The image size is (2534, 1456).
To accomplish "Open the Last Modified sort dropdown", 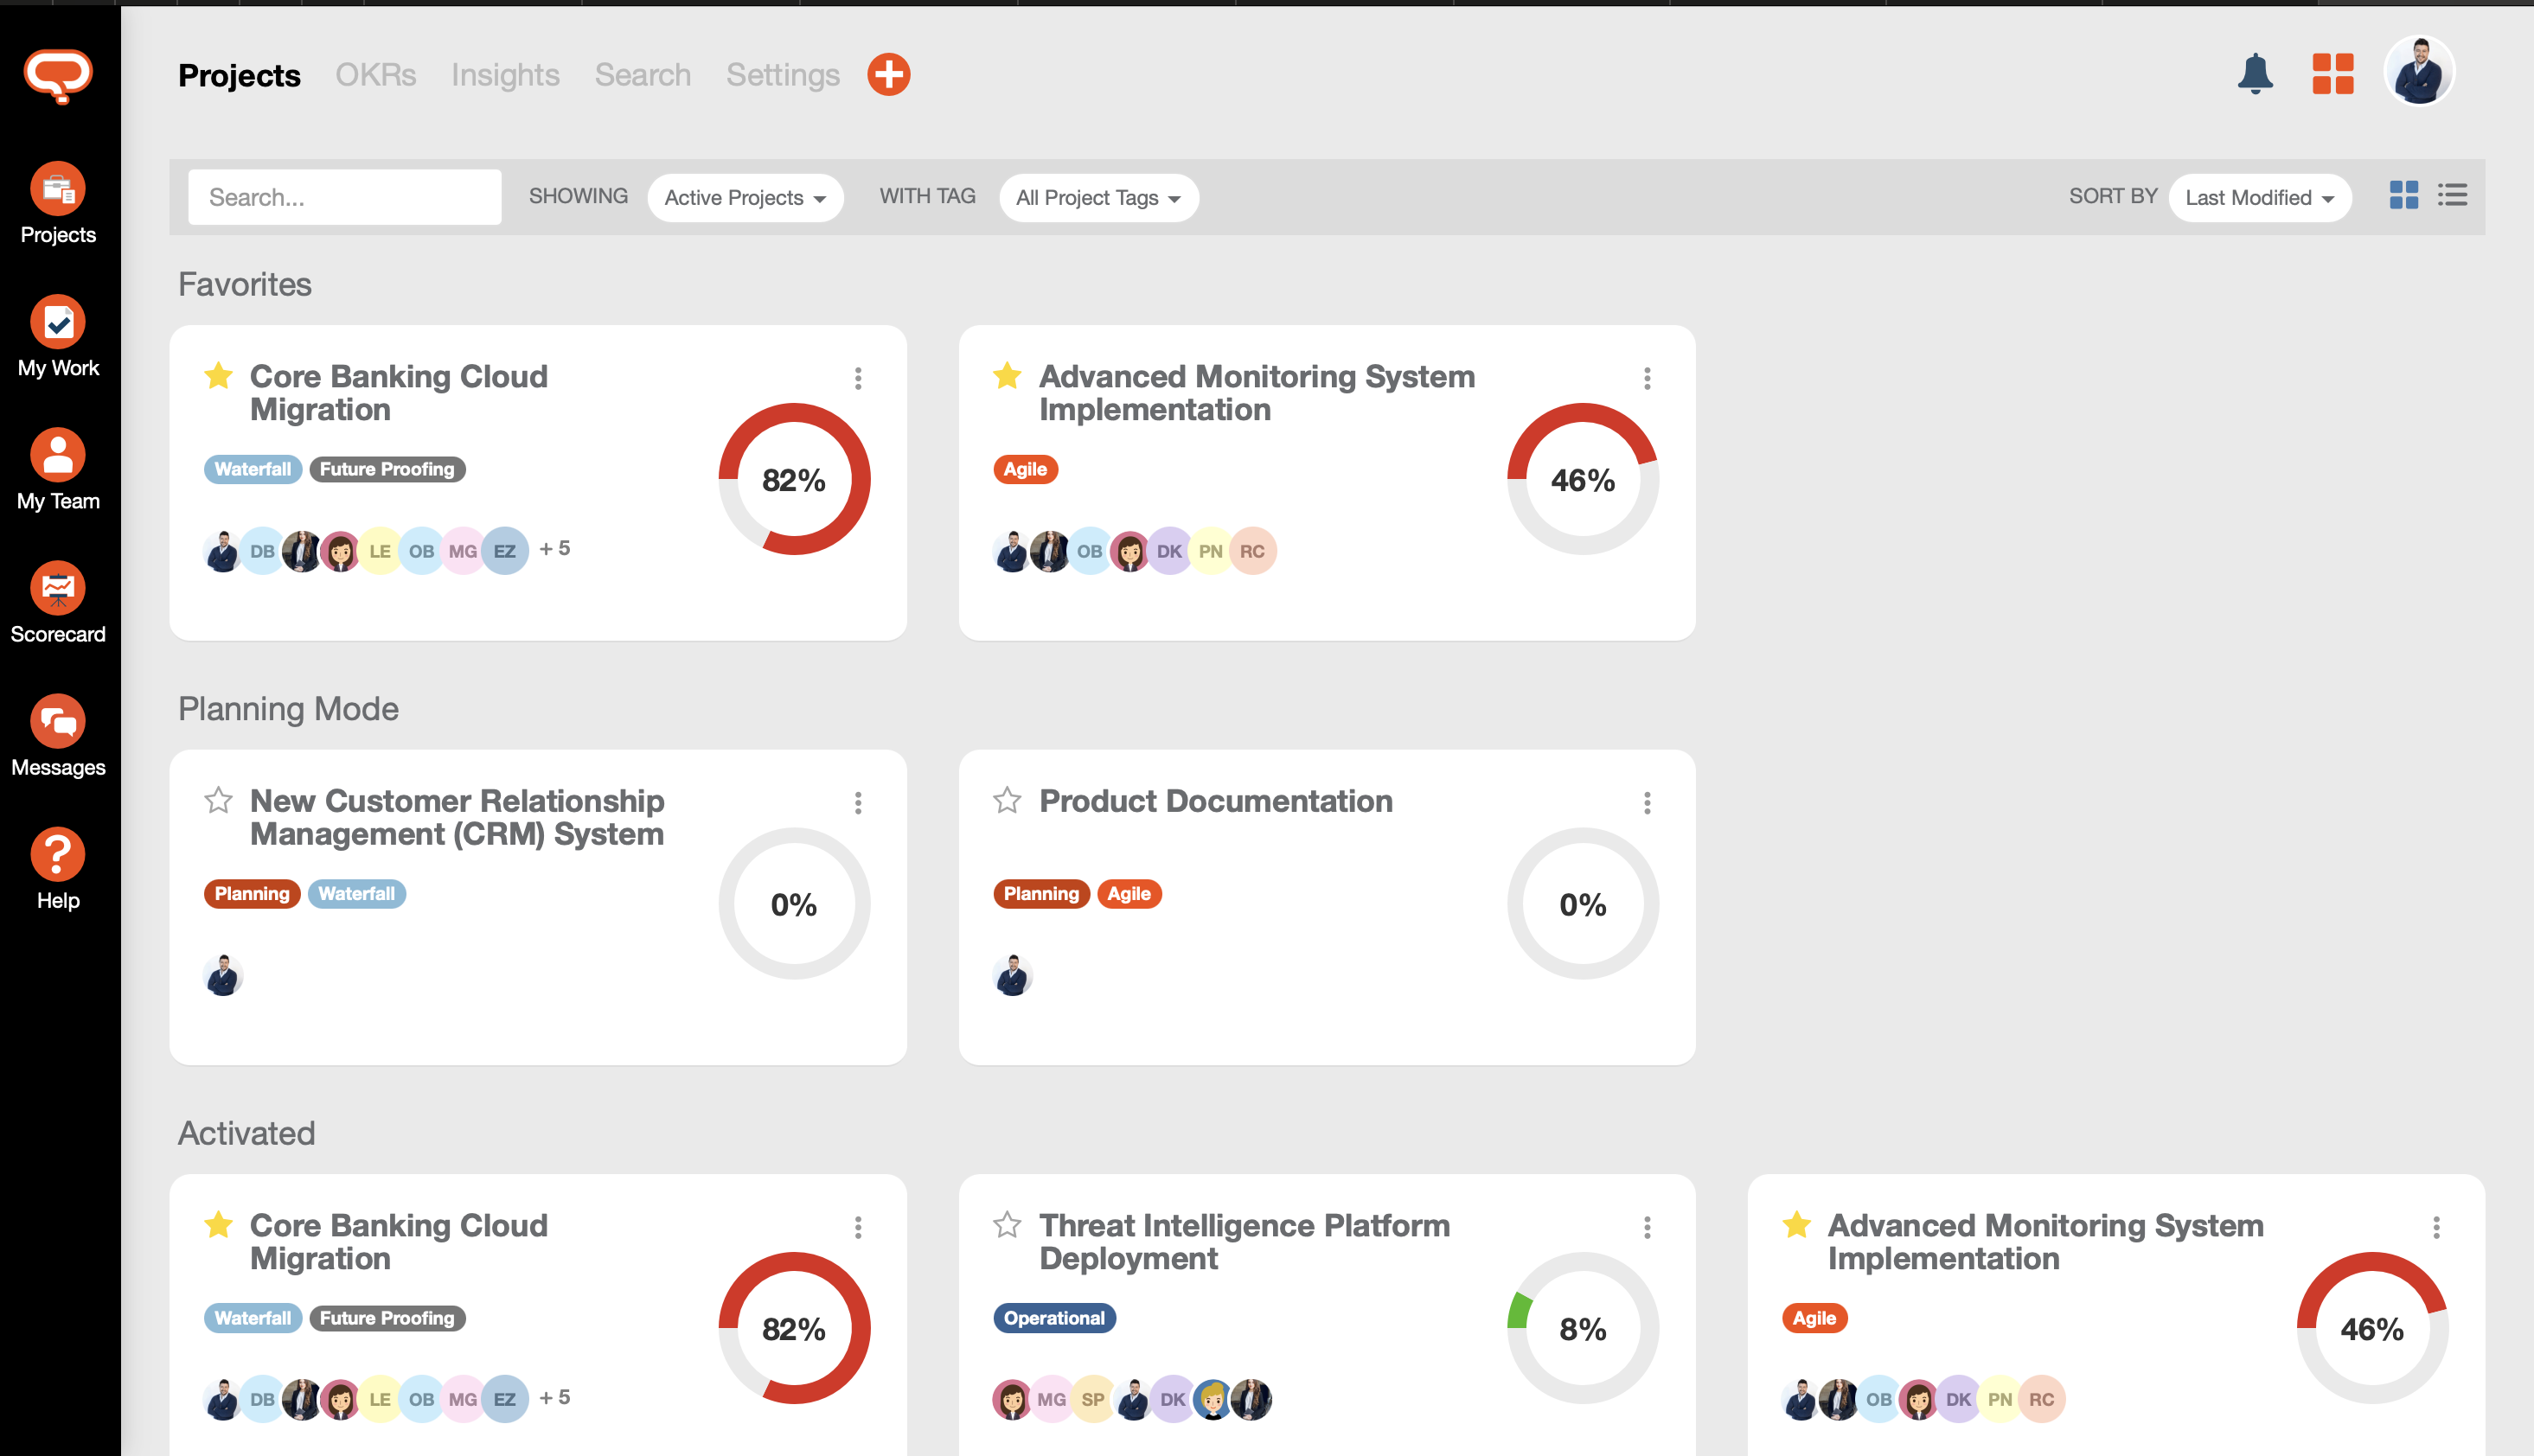I will click(2259, 198).
